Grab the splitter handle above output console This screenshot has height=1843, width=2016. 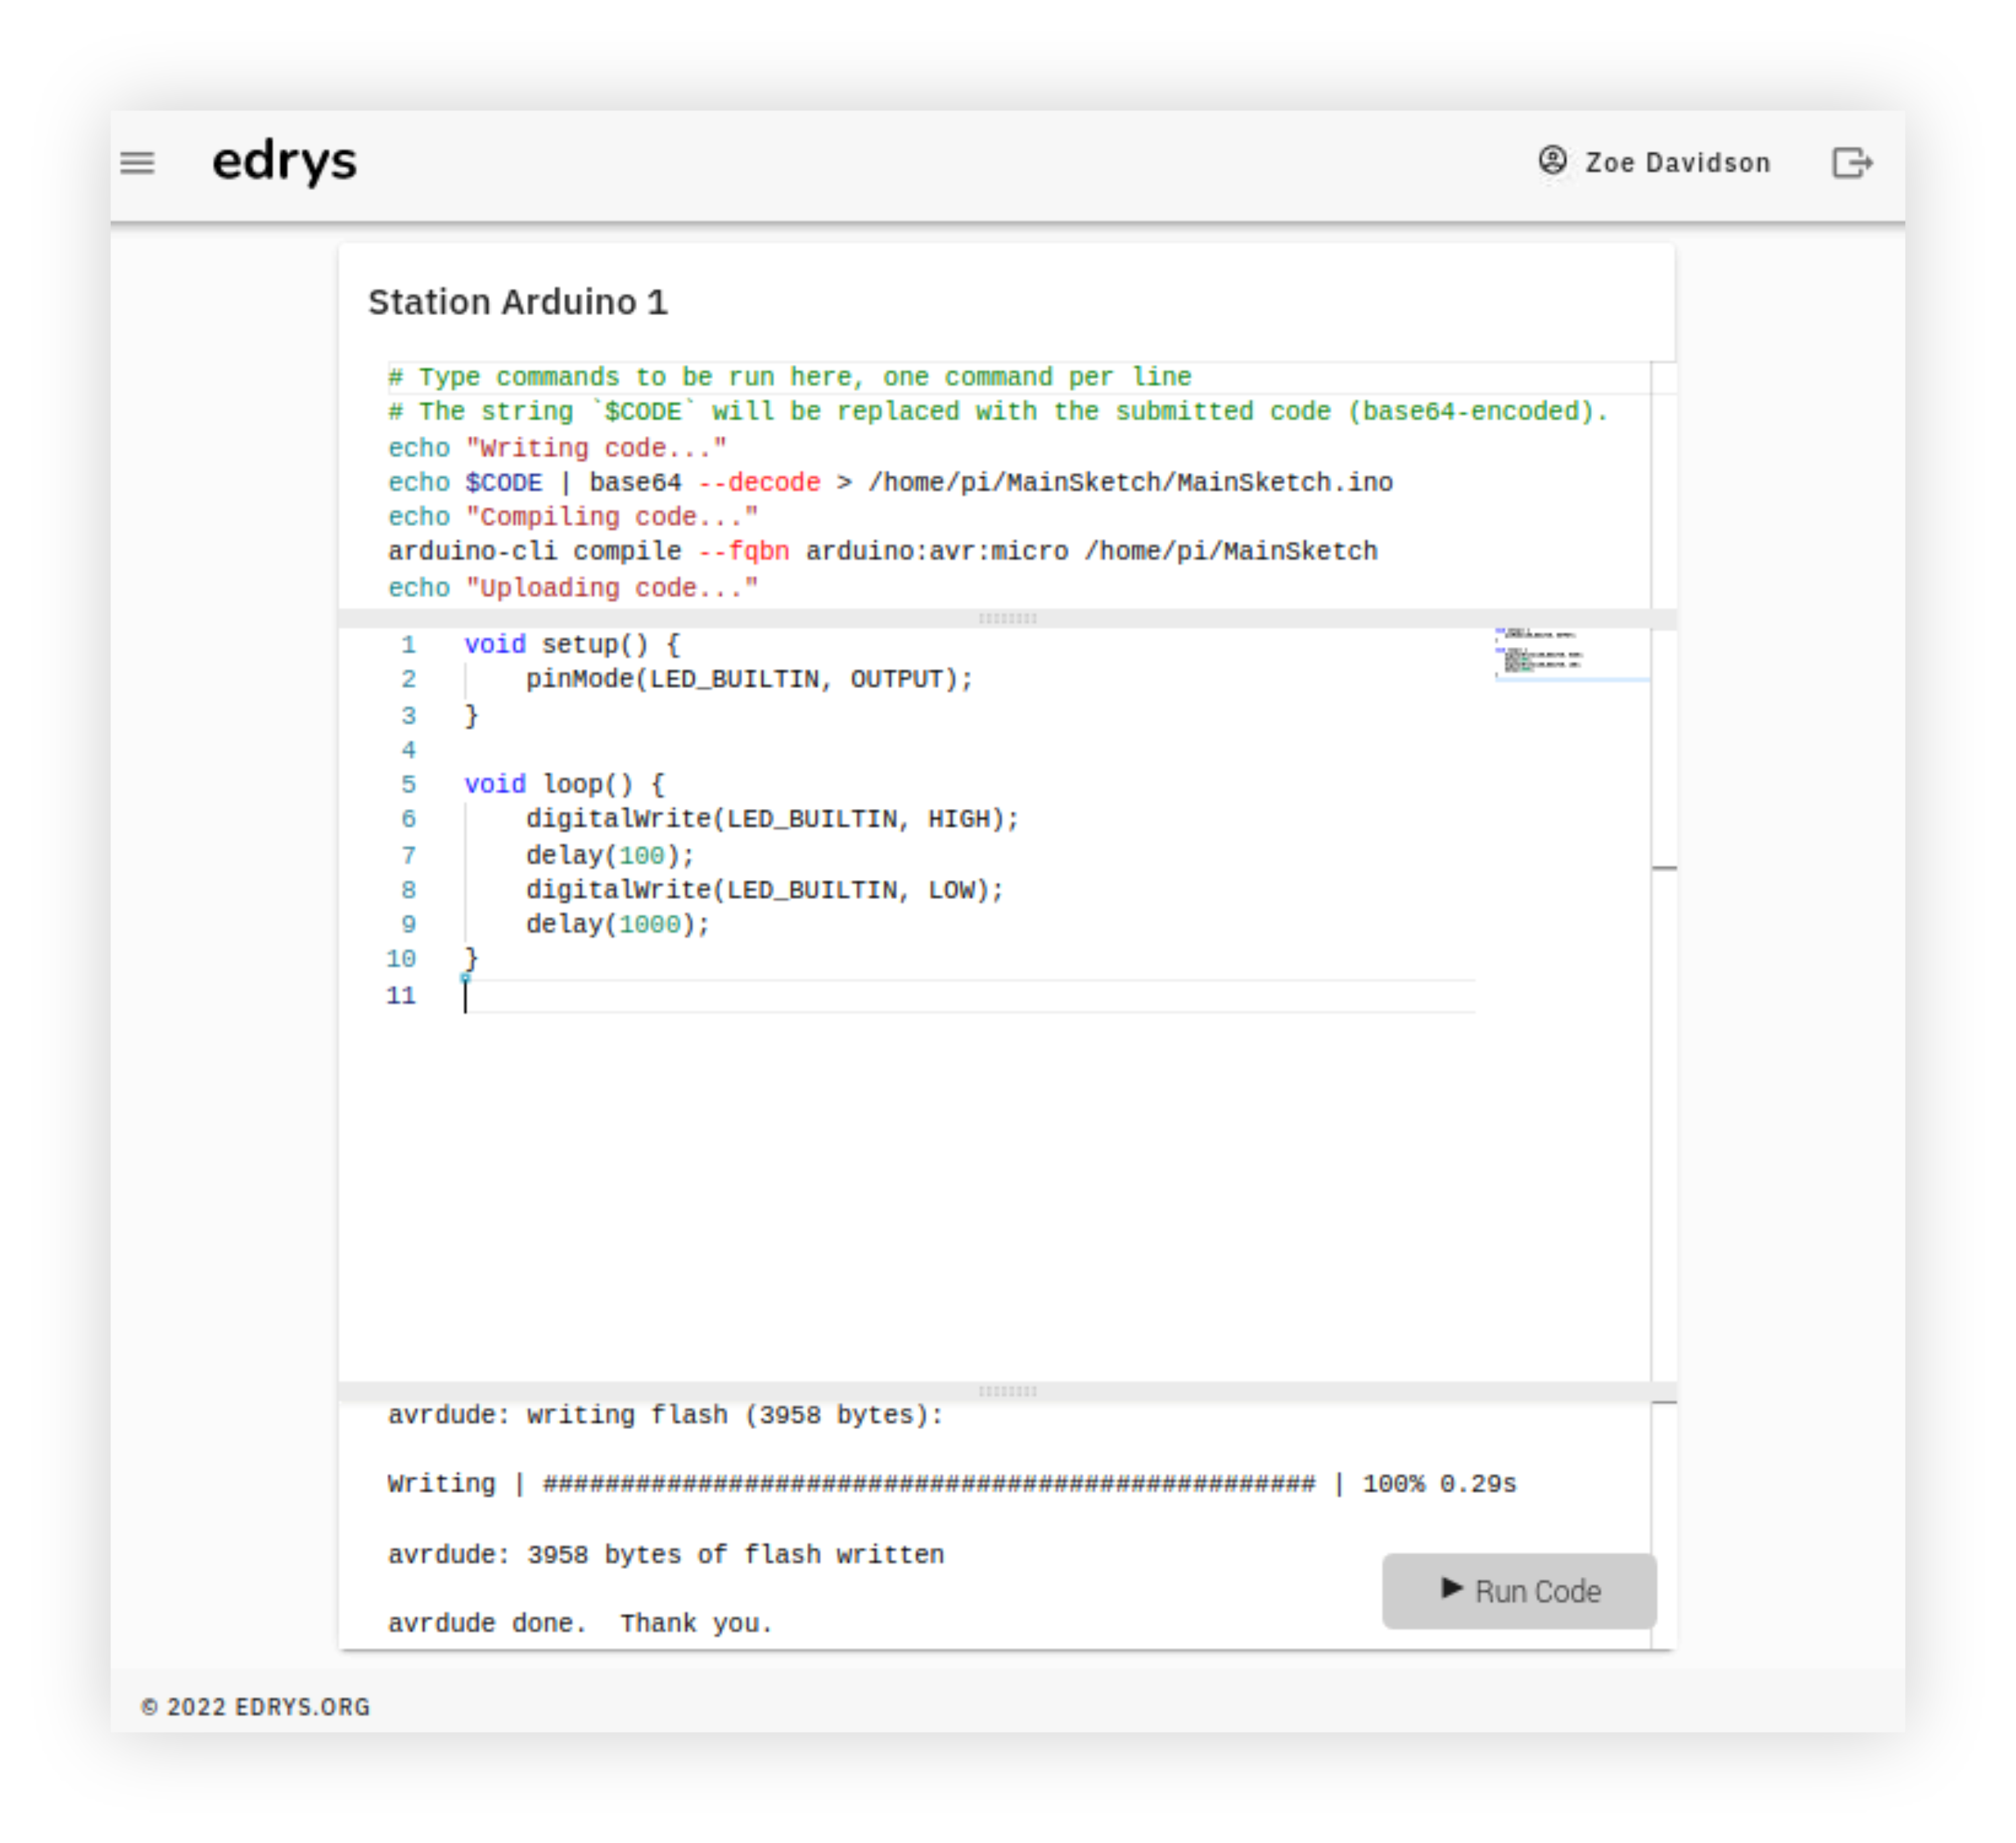click(1007, 1391)
